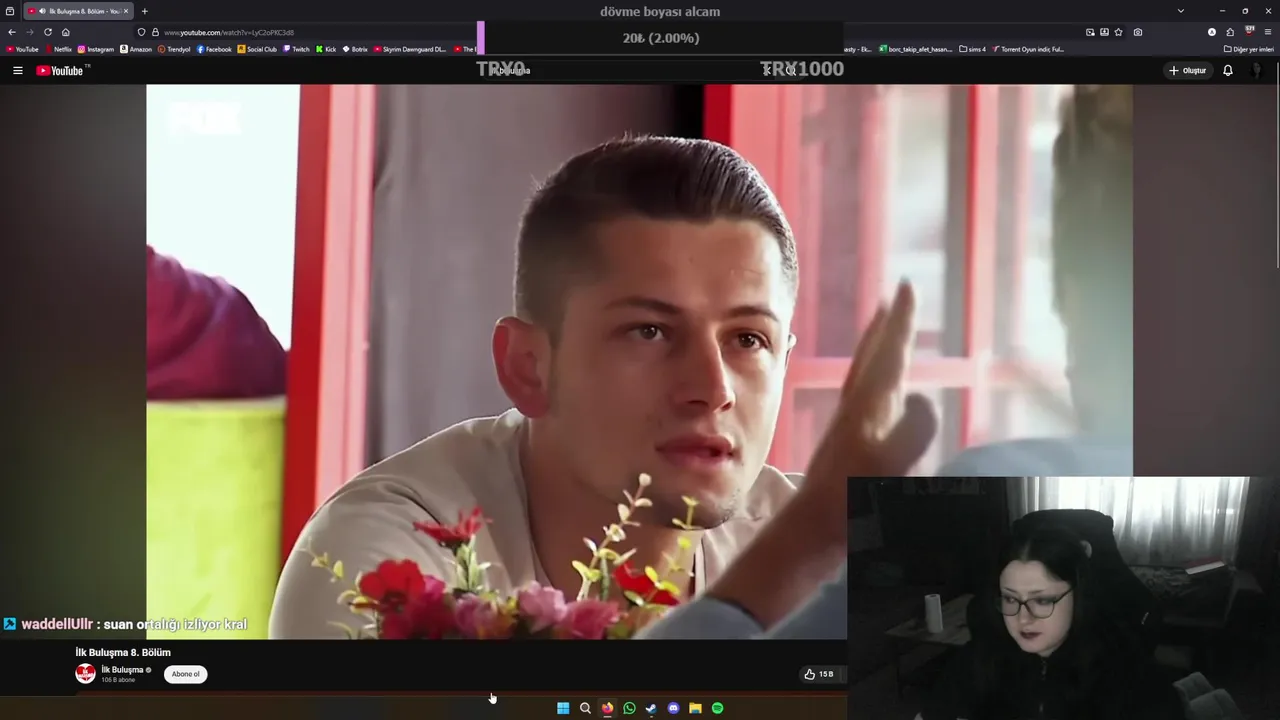Subscribe with the Abone ol button
The width and height of the screenshot is (1280, 720).
(x=185, y=674)
